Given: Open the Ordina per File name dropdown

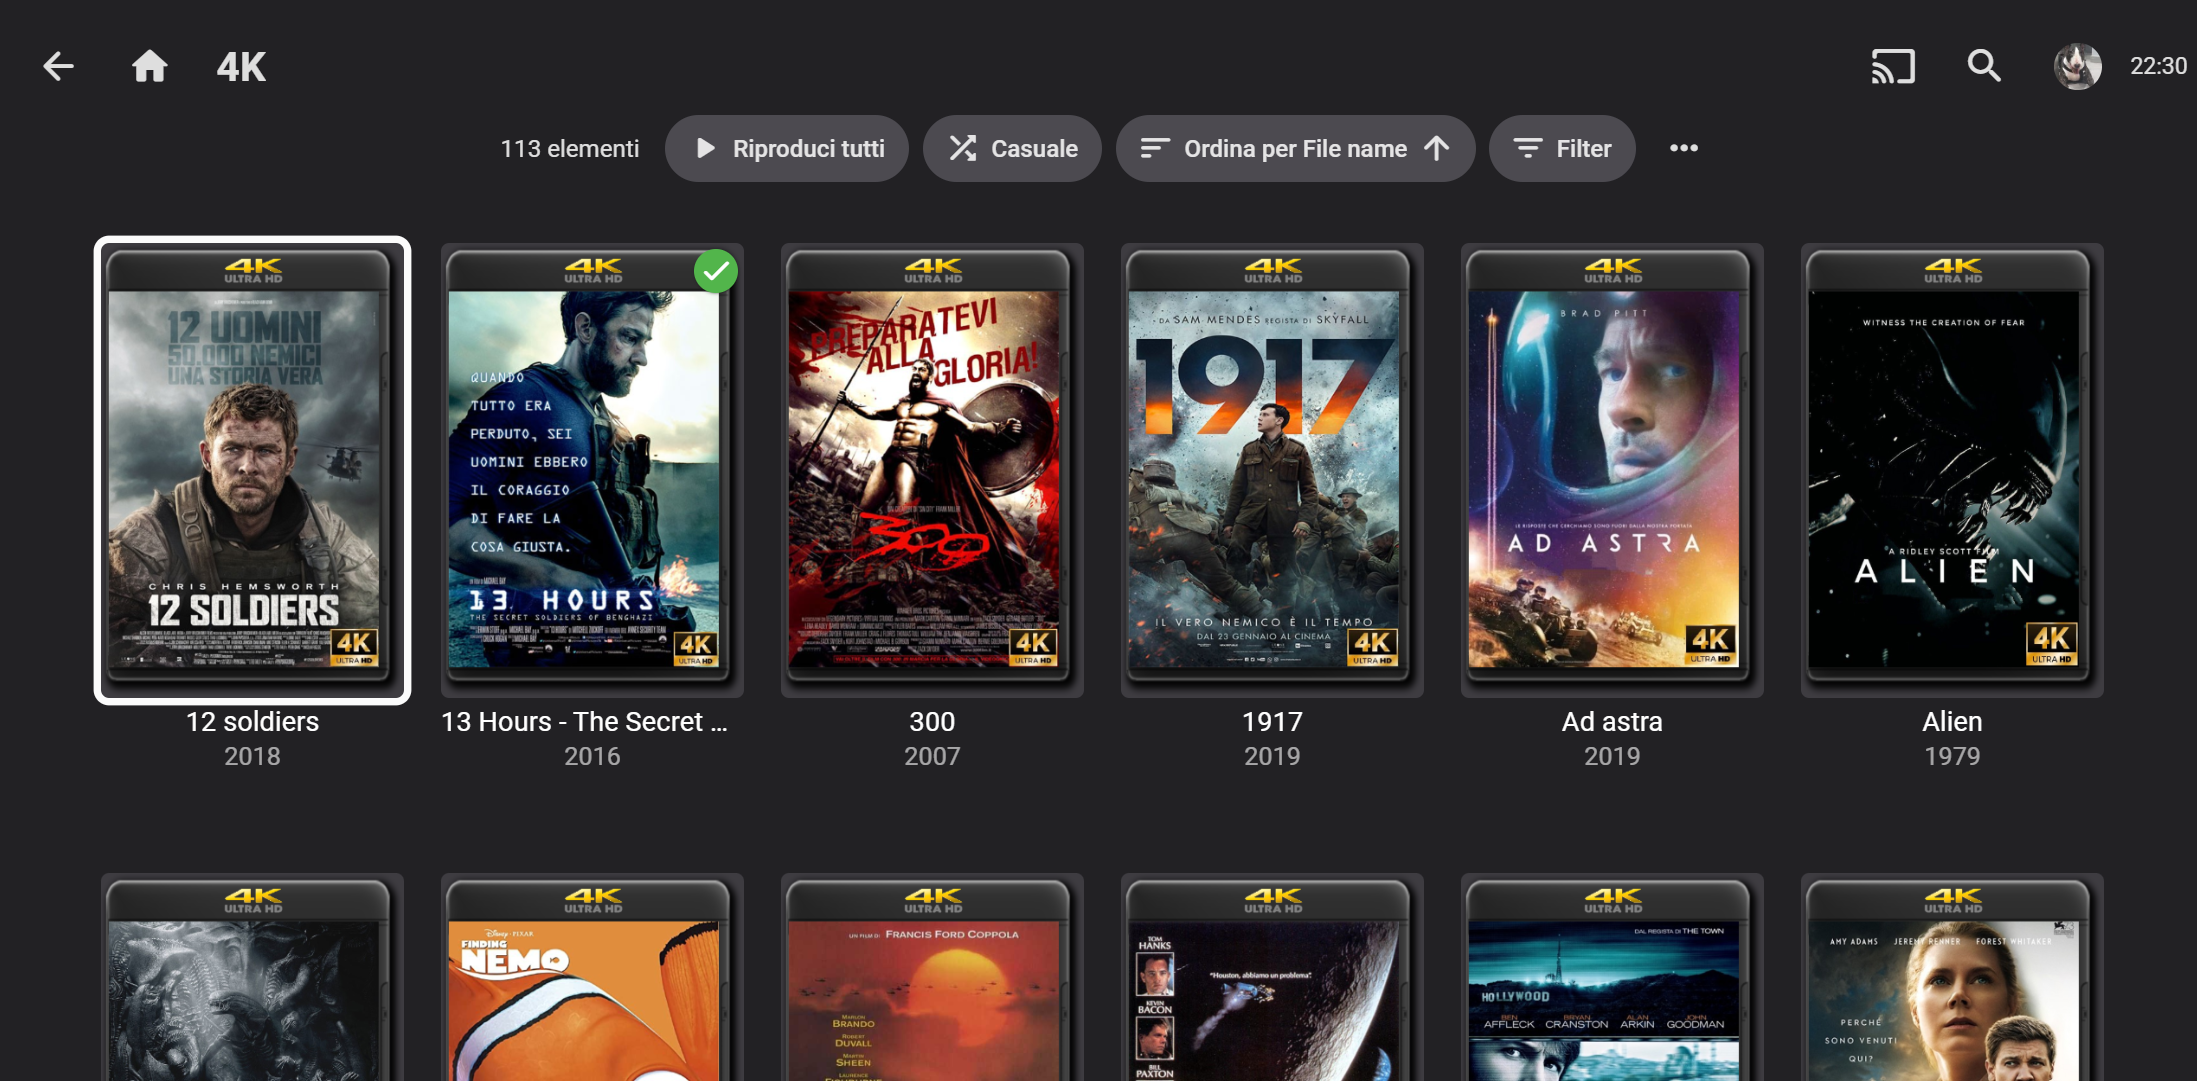Looking at the screenshot, I should (x=1295, y=148).
